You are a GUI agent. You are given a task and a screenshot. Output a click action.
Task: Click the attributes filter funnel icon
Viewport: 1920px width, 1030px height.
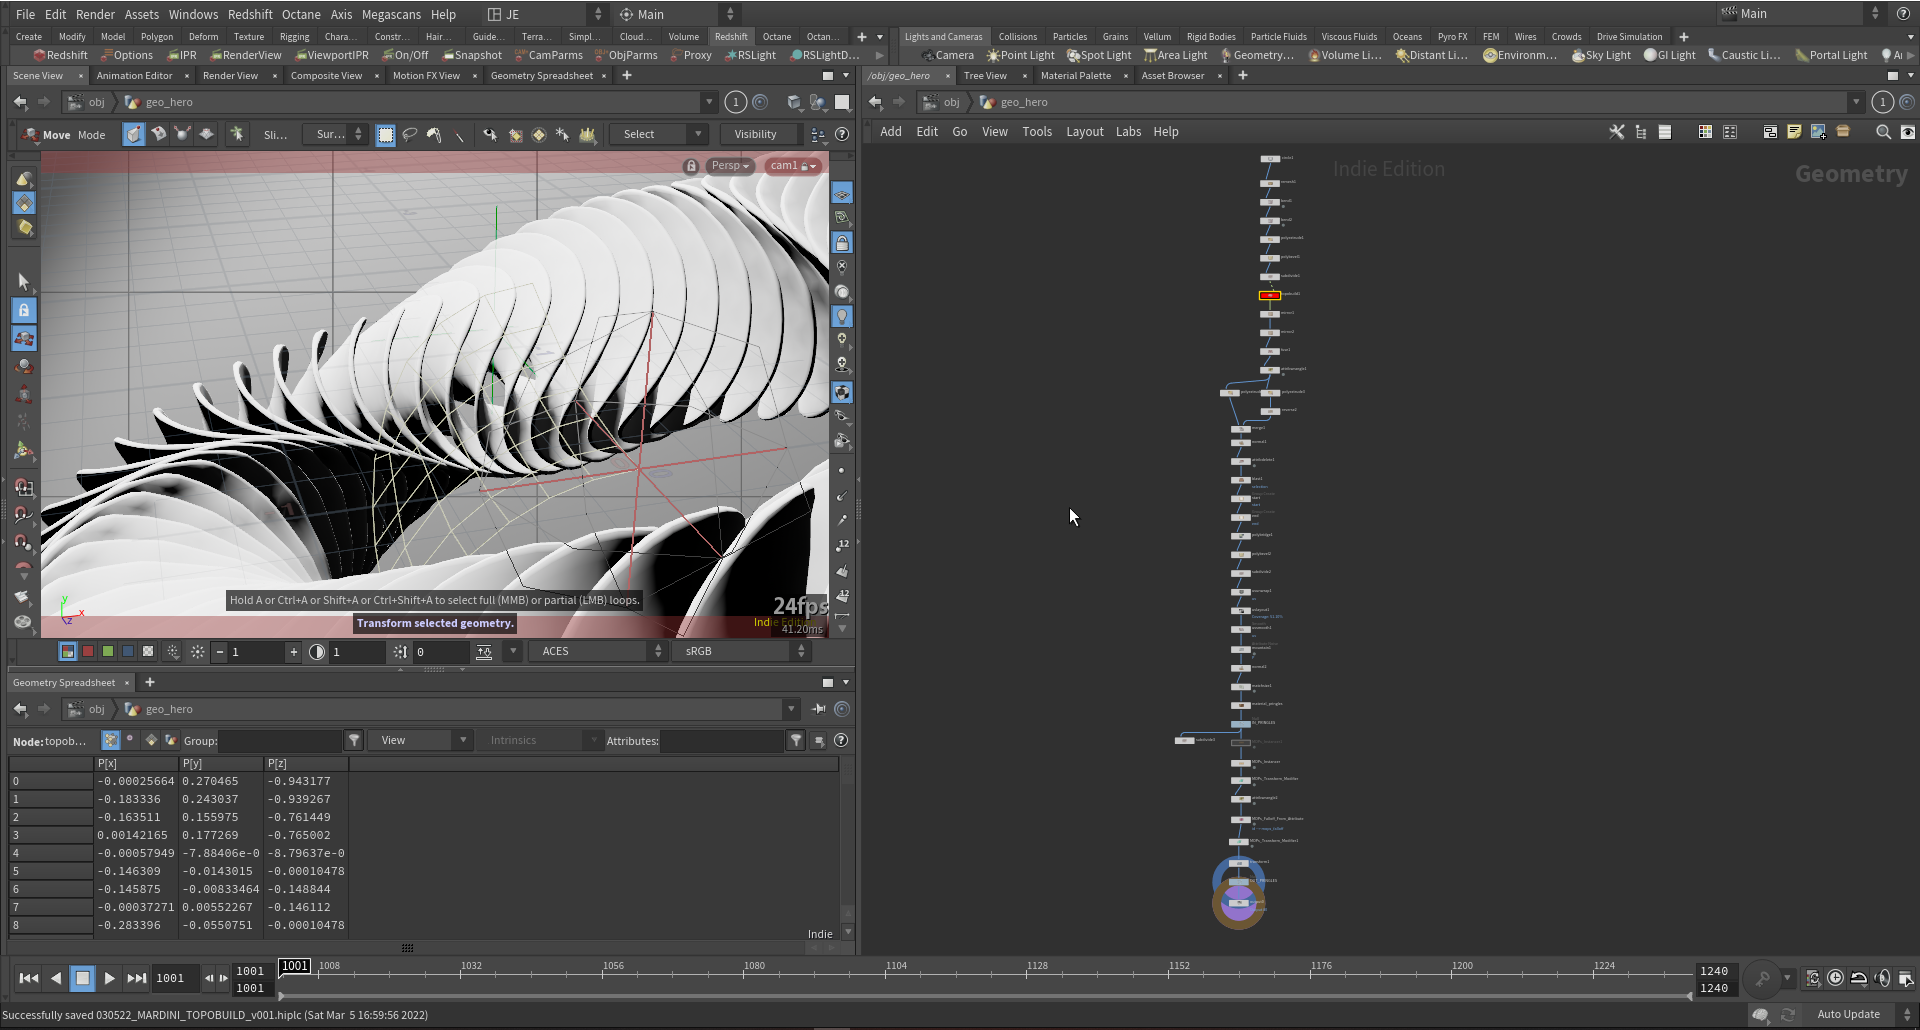(796, 741)
